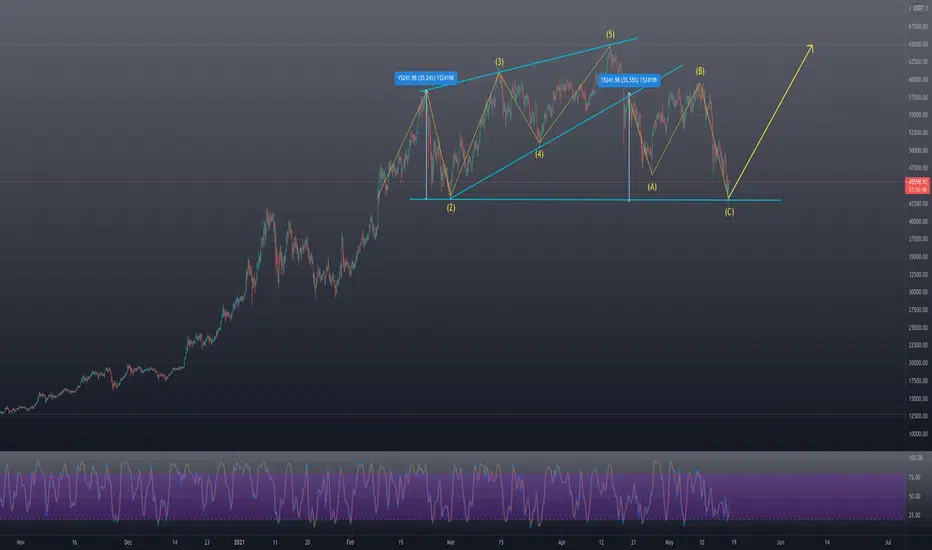Click the measurement label showing 35.55%
This screenshot has width=932, height=550.
[628, 80]
